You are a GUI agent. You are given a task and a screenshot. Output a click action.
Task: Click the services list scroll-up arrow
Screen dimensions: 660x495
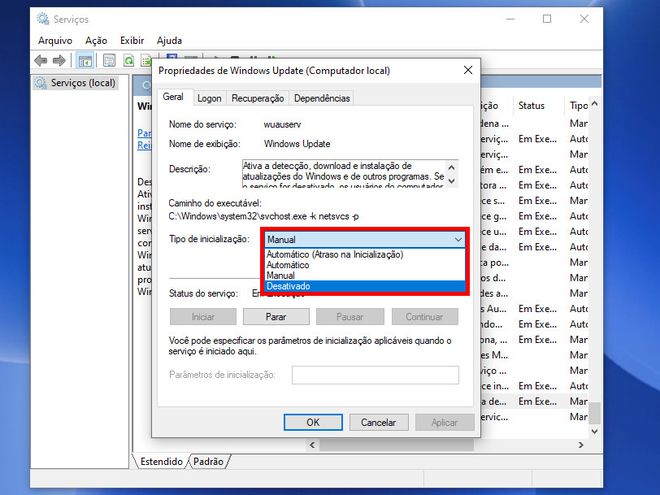coord(594,103)
